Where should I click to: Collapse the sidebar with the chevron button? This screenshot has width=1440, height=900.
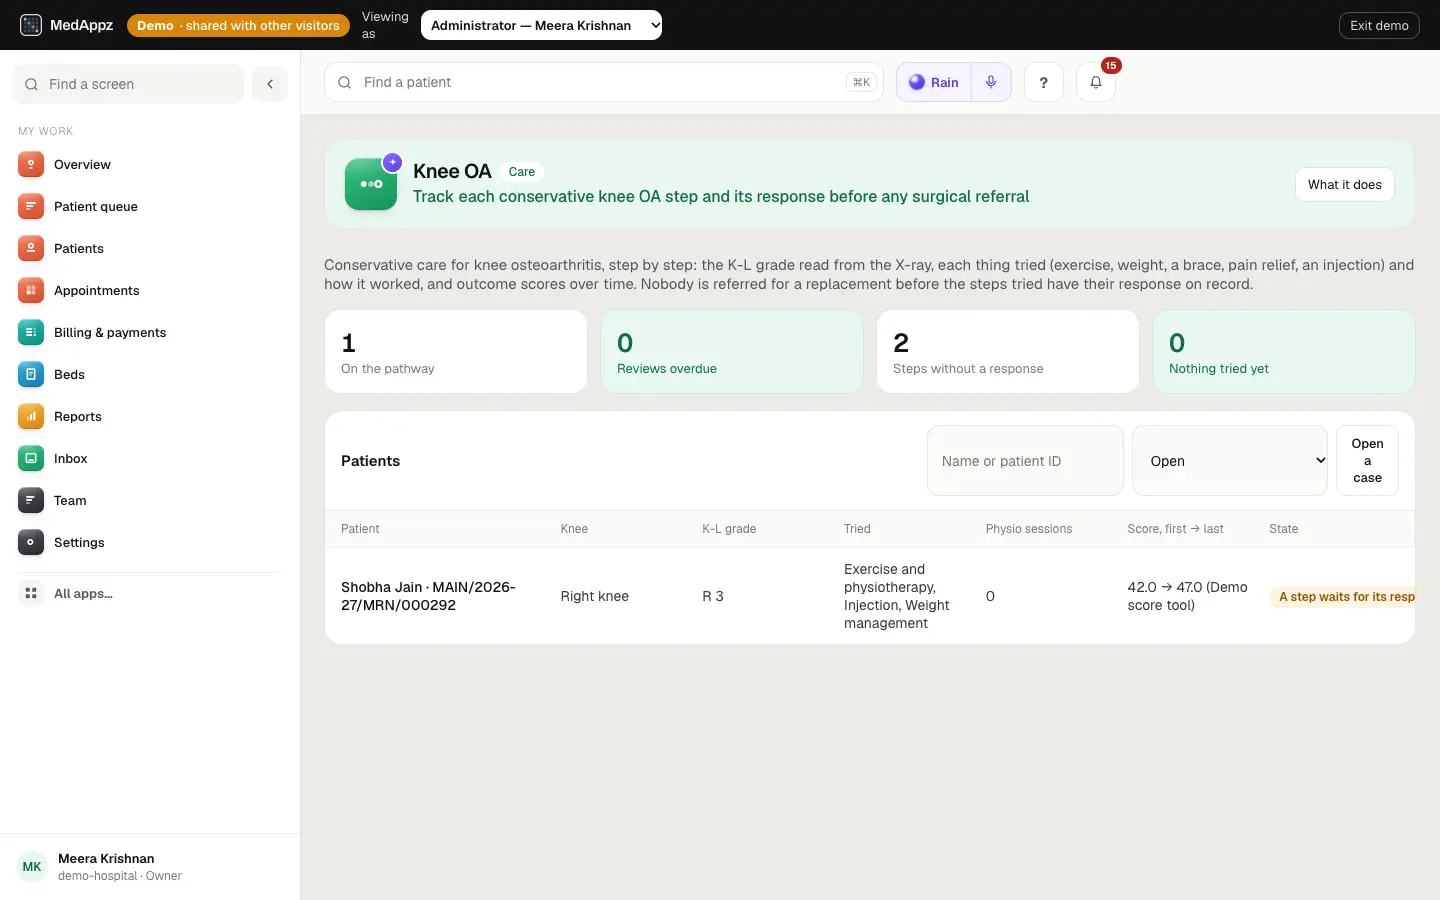270,84
